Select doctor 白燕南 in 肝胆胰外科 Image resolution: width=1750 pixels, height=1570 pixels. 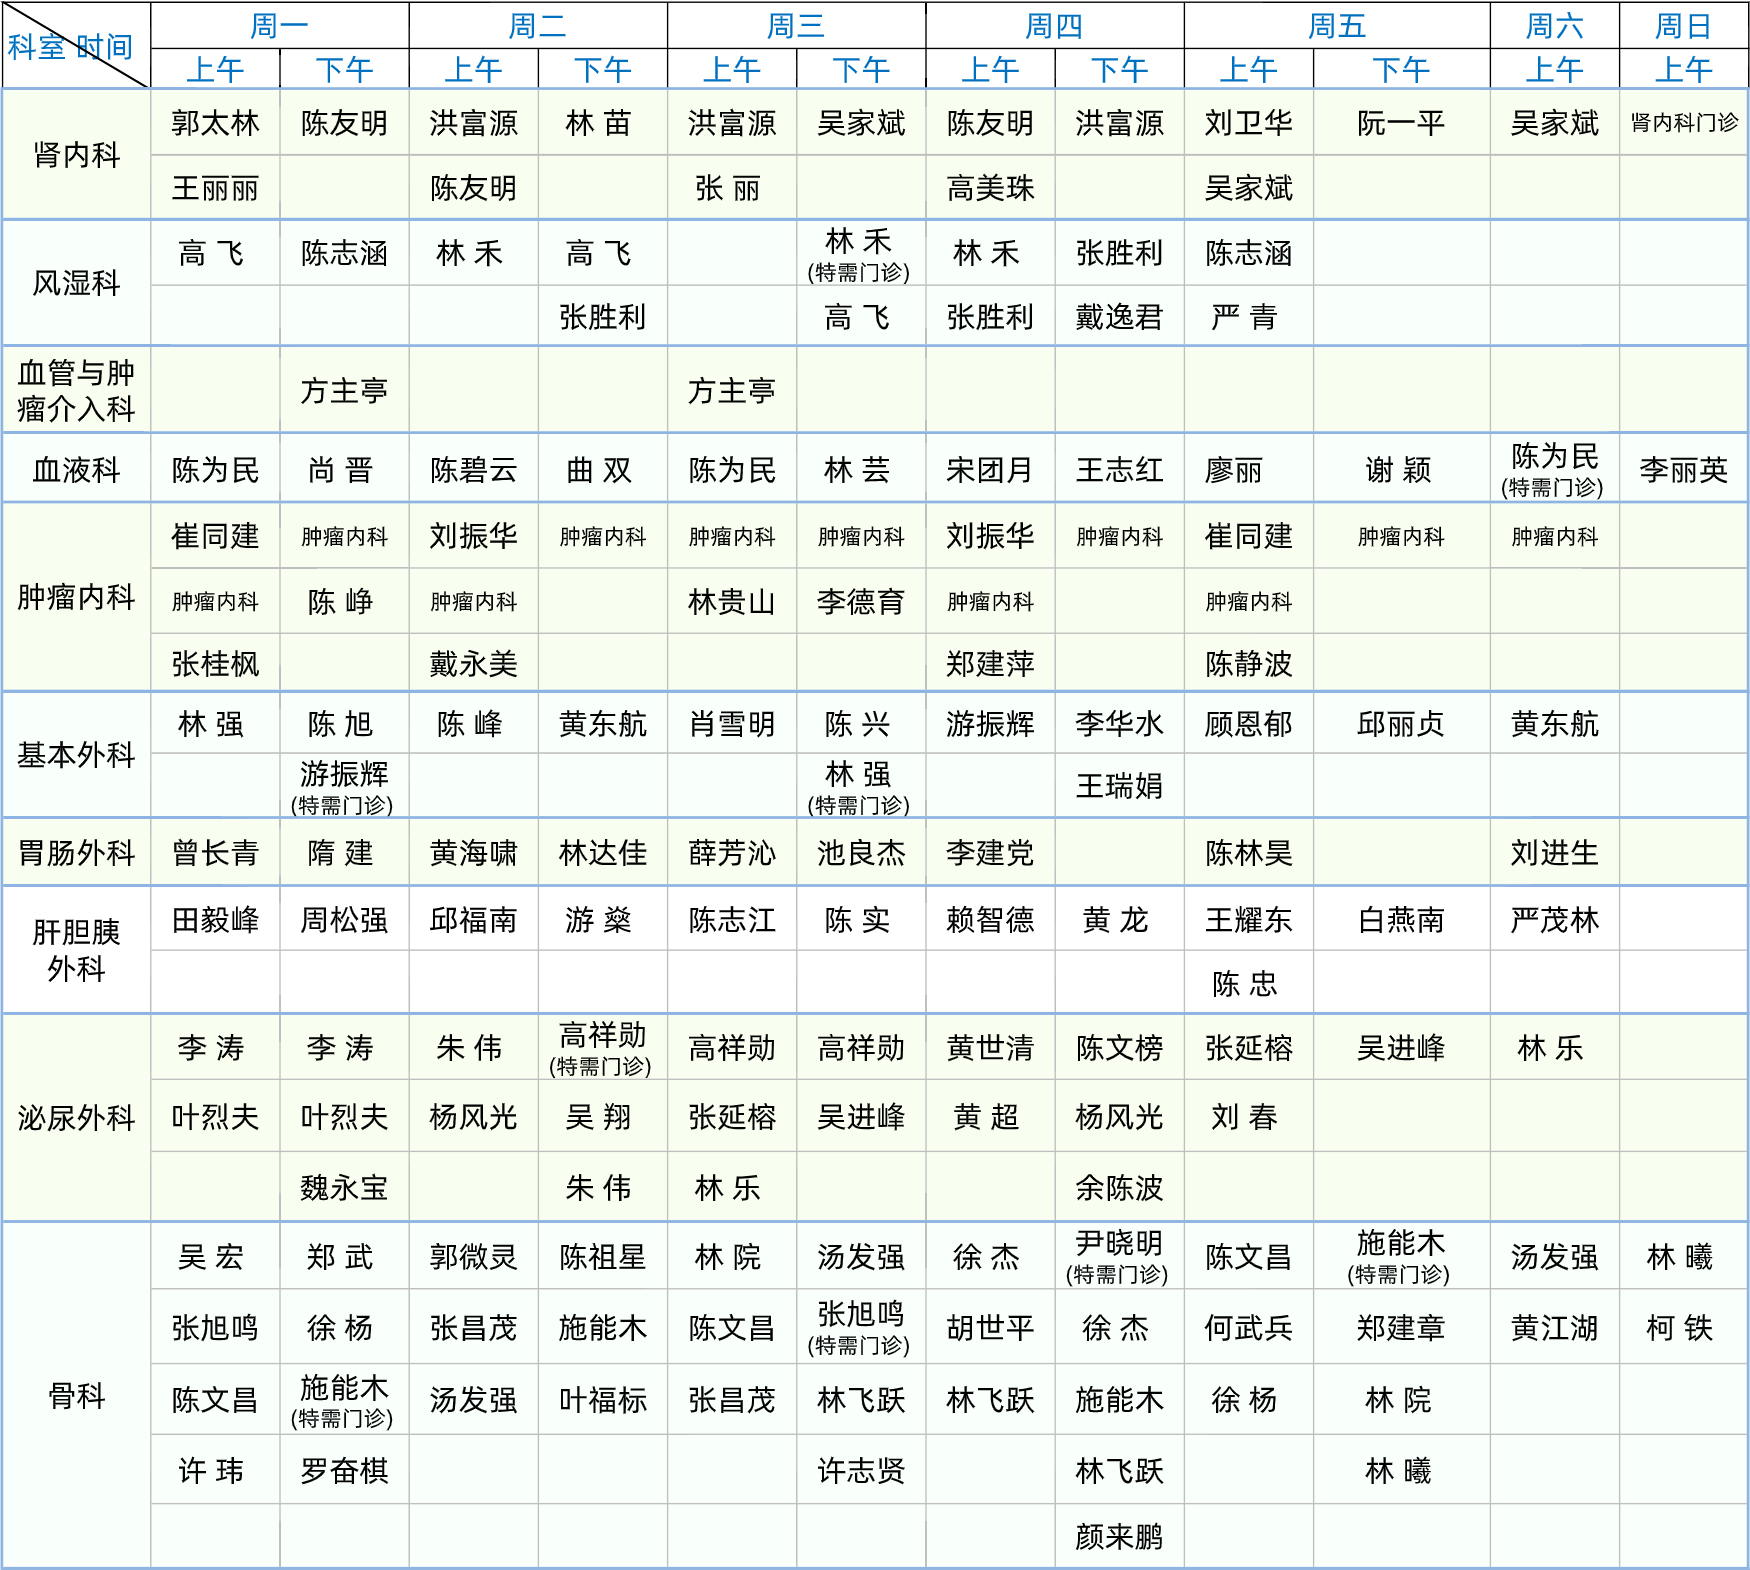[1400, 920]
